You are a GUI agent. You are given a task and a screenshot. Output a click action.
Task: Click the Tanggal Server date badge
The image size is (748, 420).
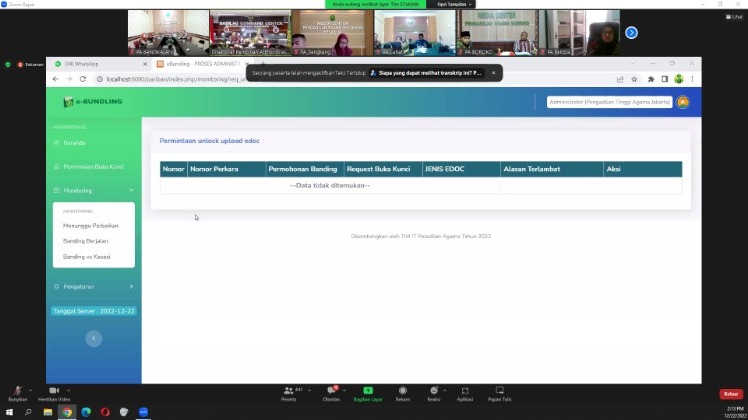tap(94, 311)
